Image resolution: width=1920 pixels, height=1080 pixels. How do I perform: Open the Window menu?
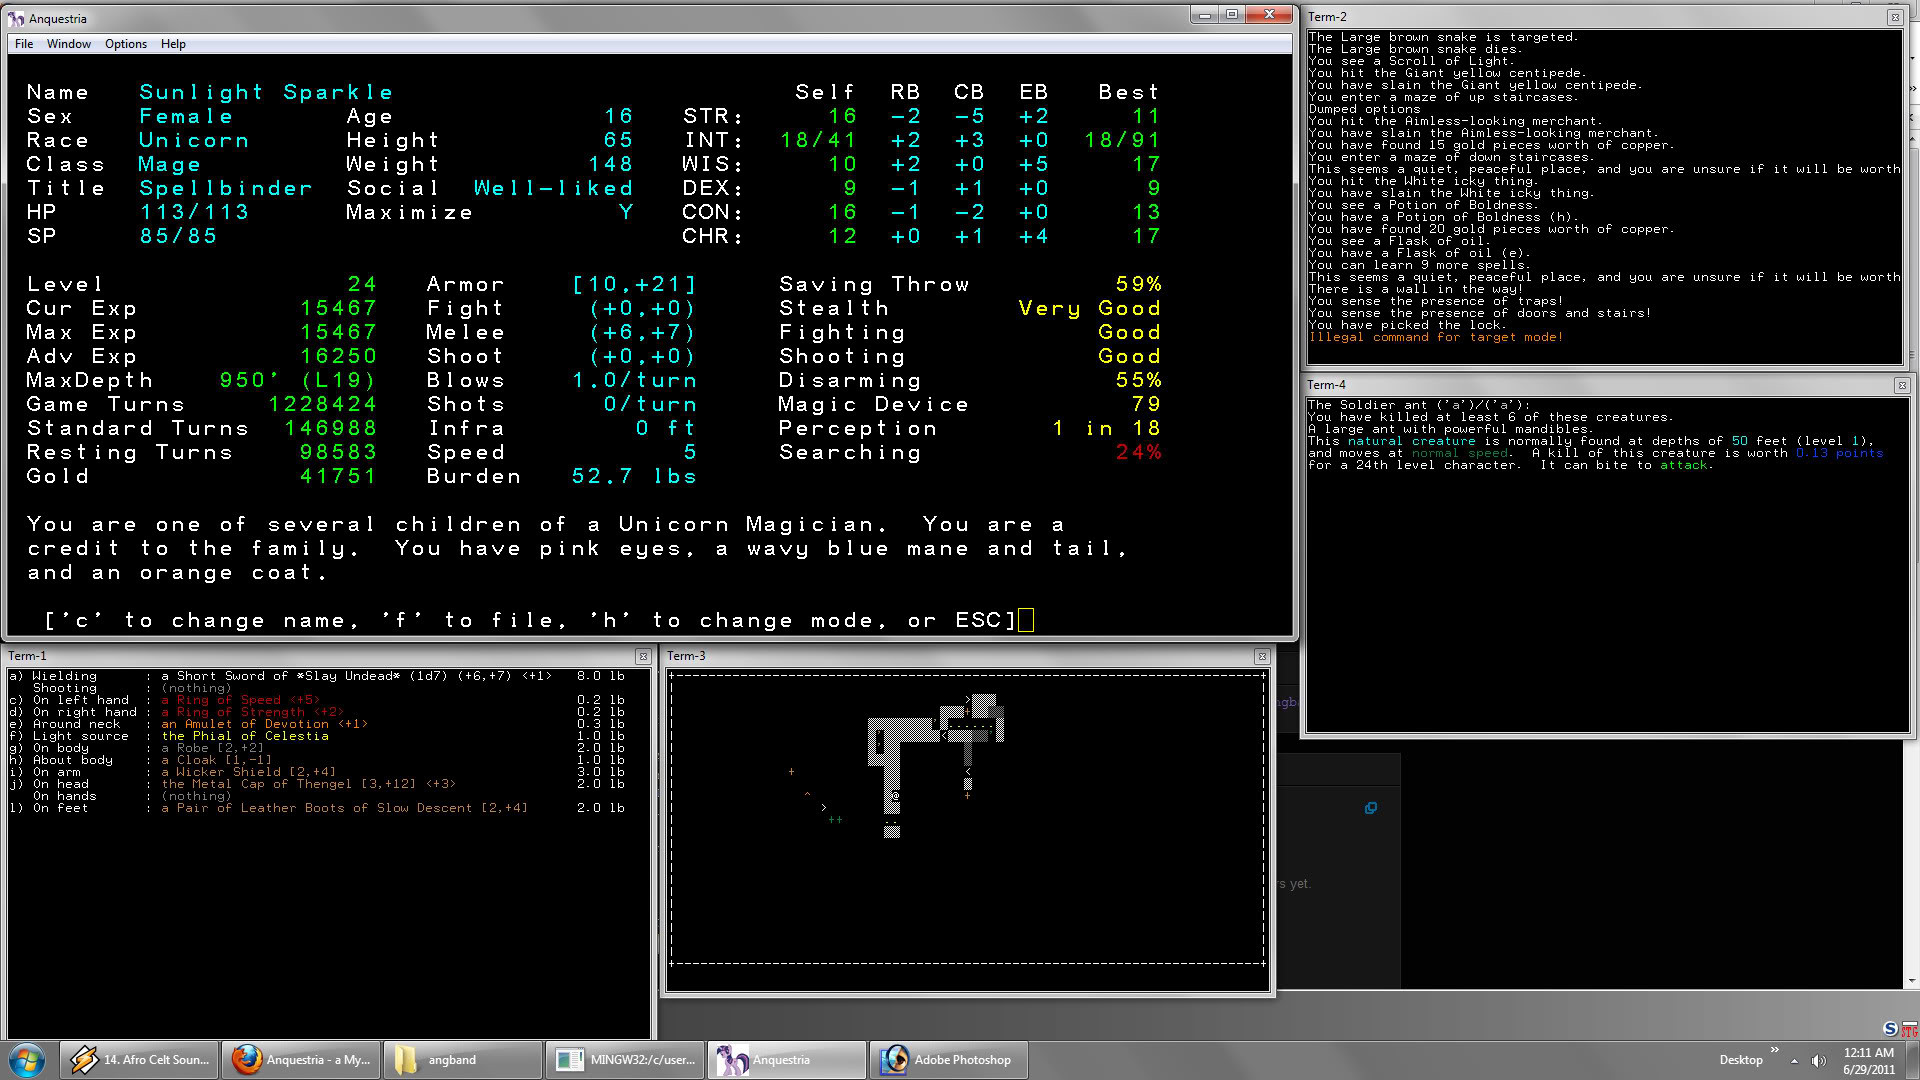pos(68,44)
